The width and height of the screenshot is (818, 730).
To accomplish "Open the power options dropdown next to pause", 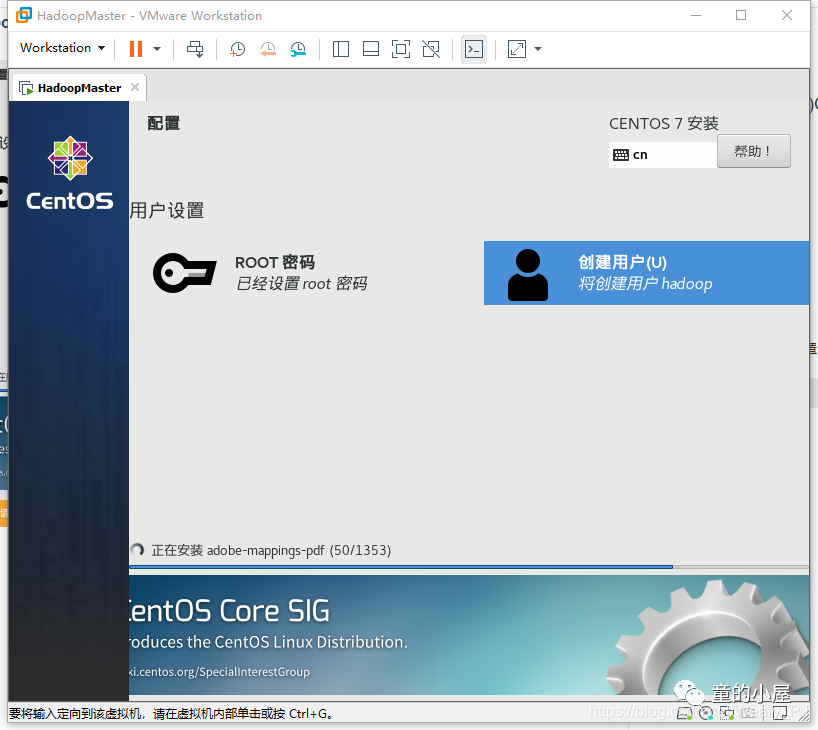I will pos(157,49).
